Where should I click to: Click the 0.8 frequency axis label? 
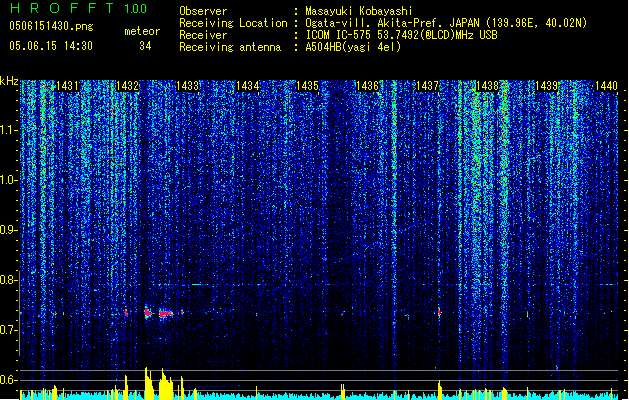click(x=9, y=280)
